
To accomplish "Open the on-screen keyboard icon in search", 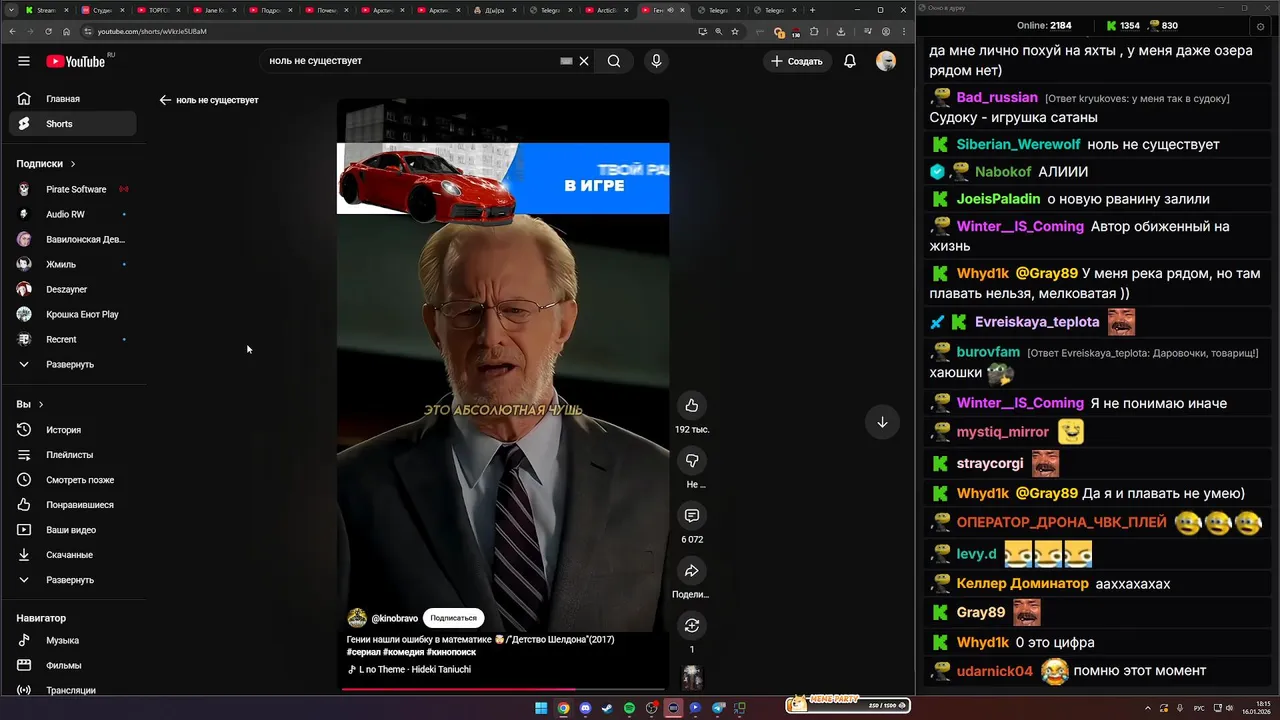I will click(x=566, y=61).
